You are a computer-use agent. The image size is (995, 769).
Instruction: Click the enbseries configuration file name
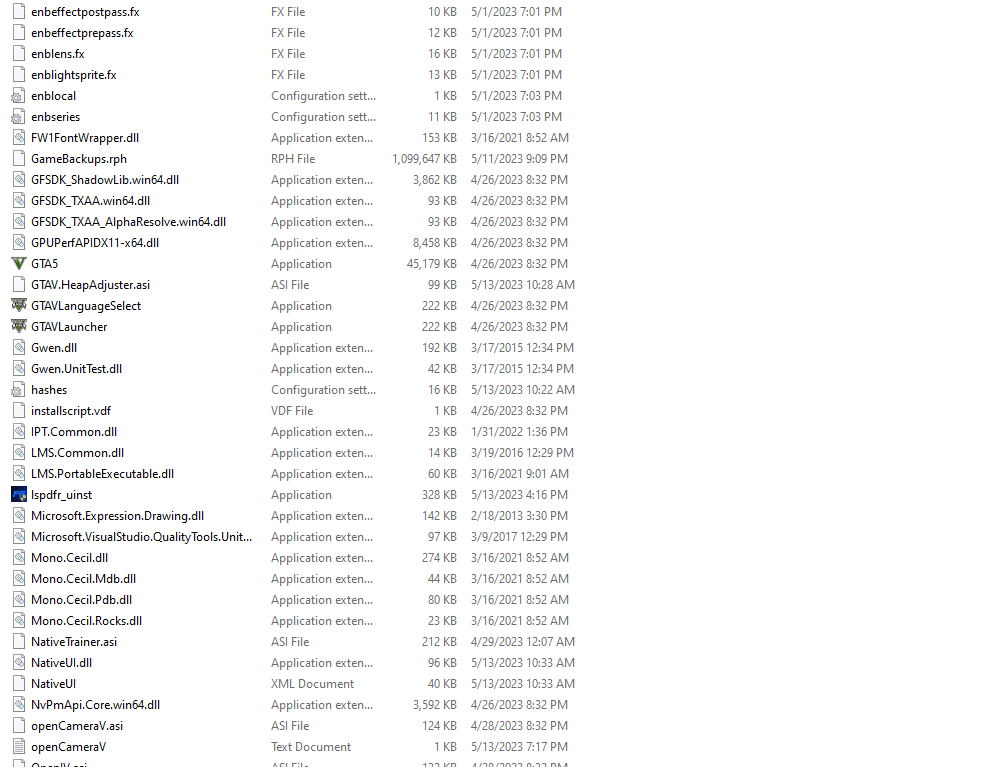56,117
